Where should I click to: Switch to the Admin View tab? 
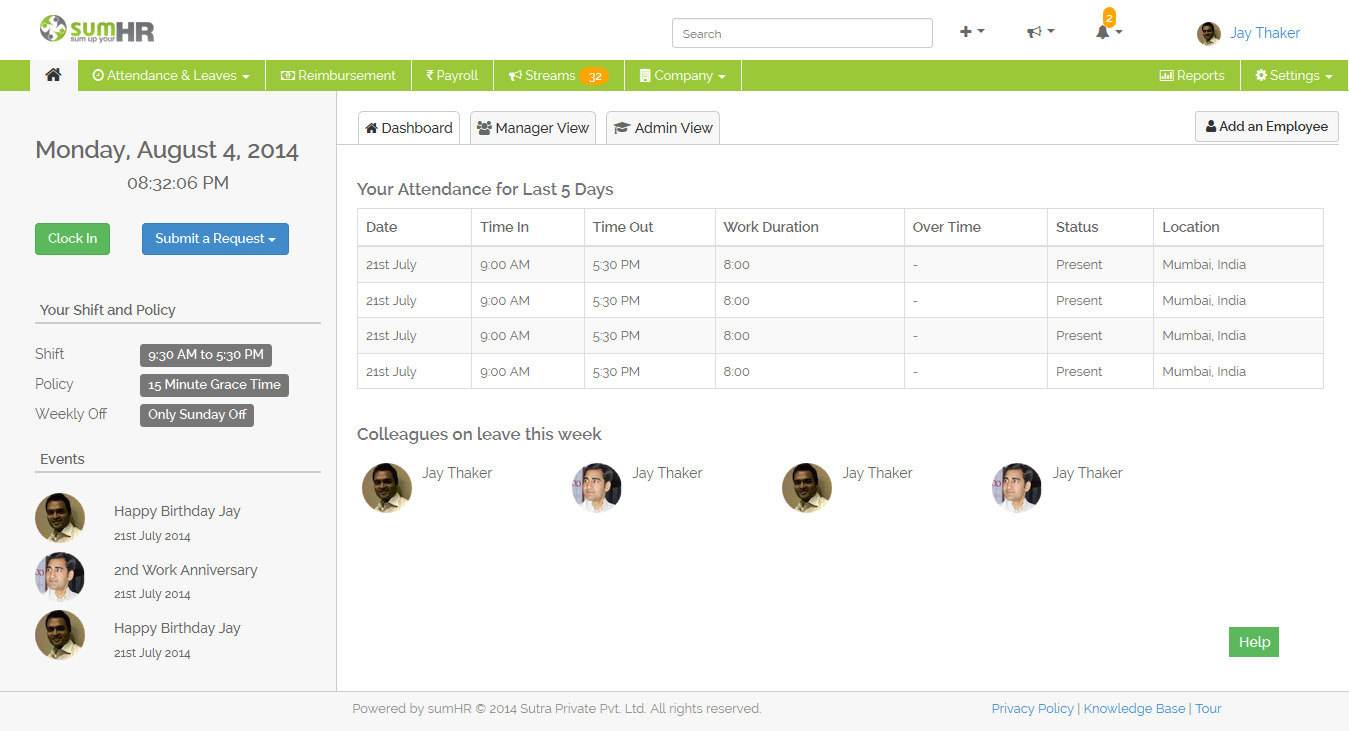tap(663, 128)
